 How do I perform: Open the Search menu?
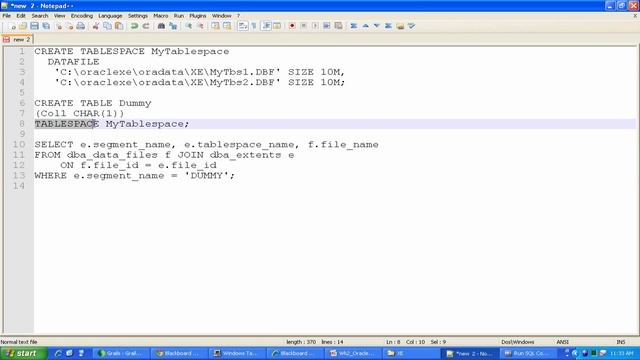[40, 16]
